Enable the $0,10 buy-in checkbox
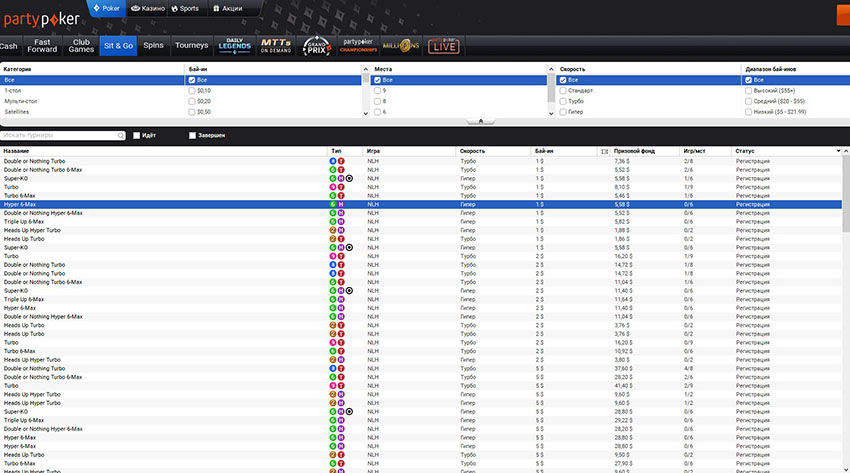The width and height of the screenshot is (850, 473). 192,90
